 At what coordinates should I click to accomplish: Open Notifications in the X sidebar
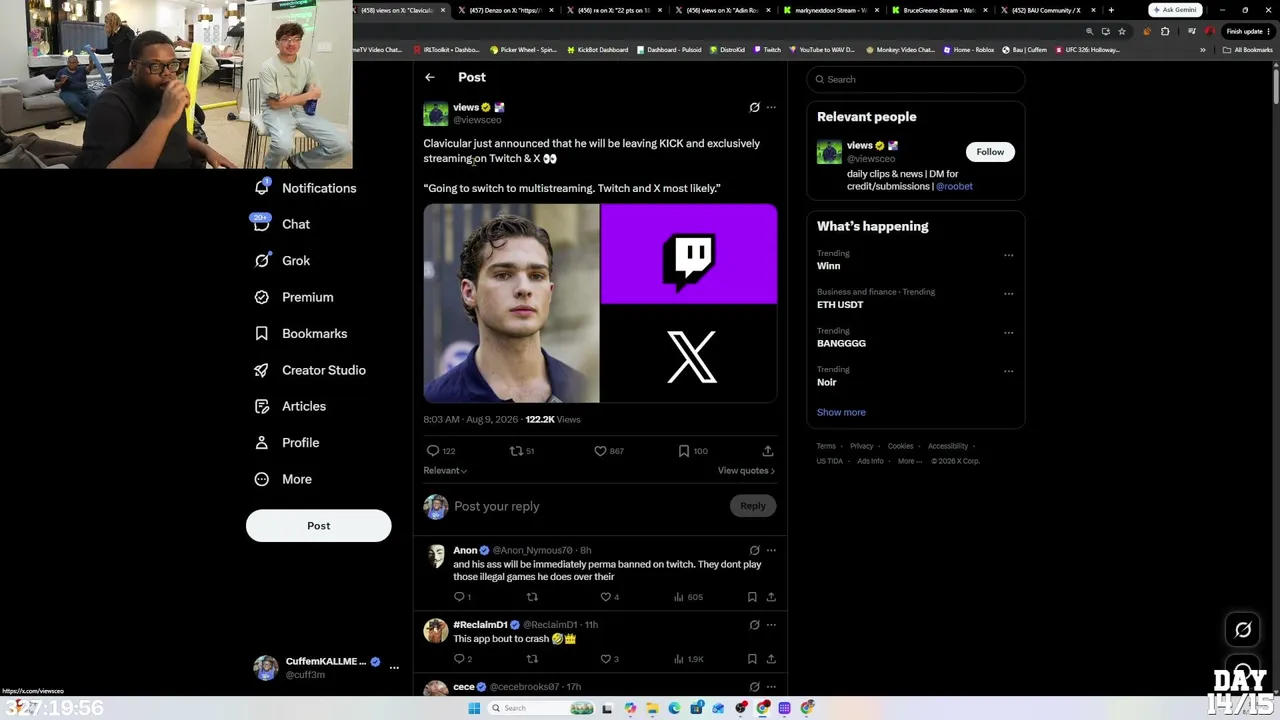[x=306, y=188]
